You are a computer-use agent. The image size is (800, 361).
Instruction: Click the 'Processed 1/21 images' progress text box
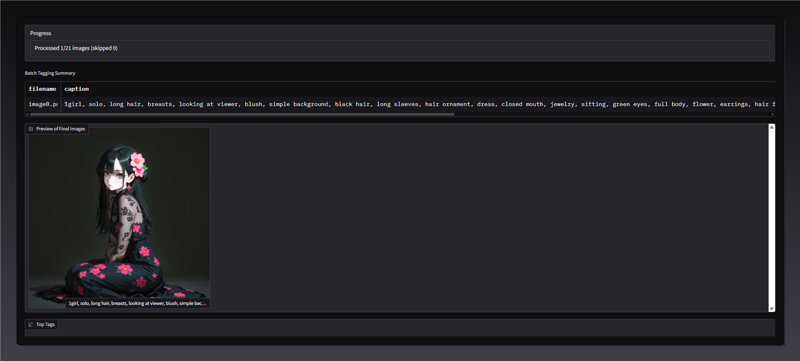pos(399,48)
